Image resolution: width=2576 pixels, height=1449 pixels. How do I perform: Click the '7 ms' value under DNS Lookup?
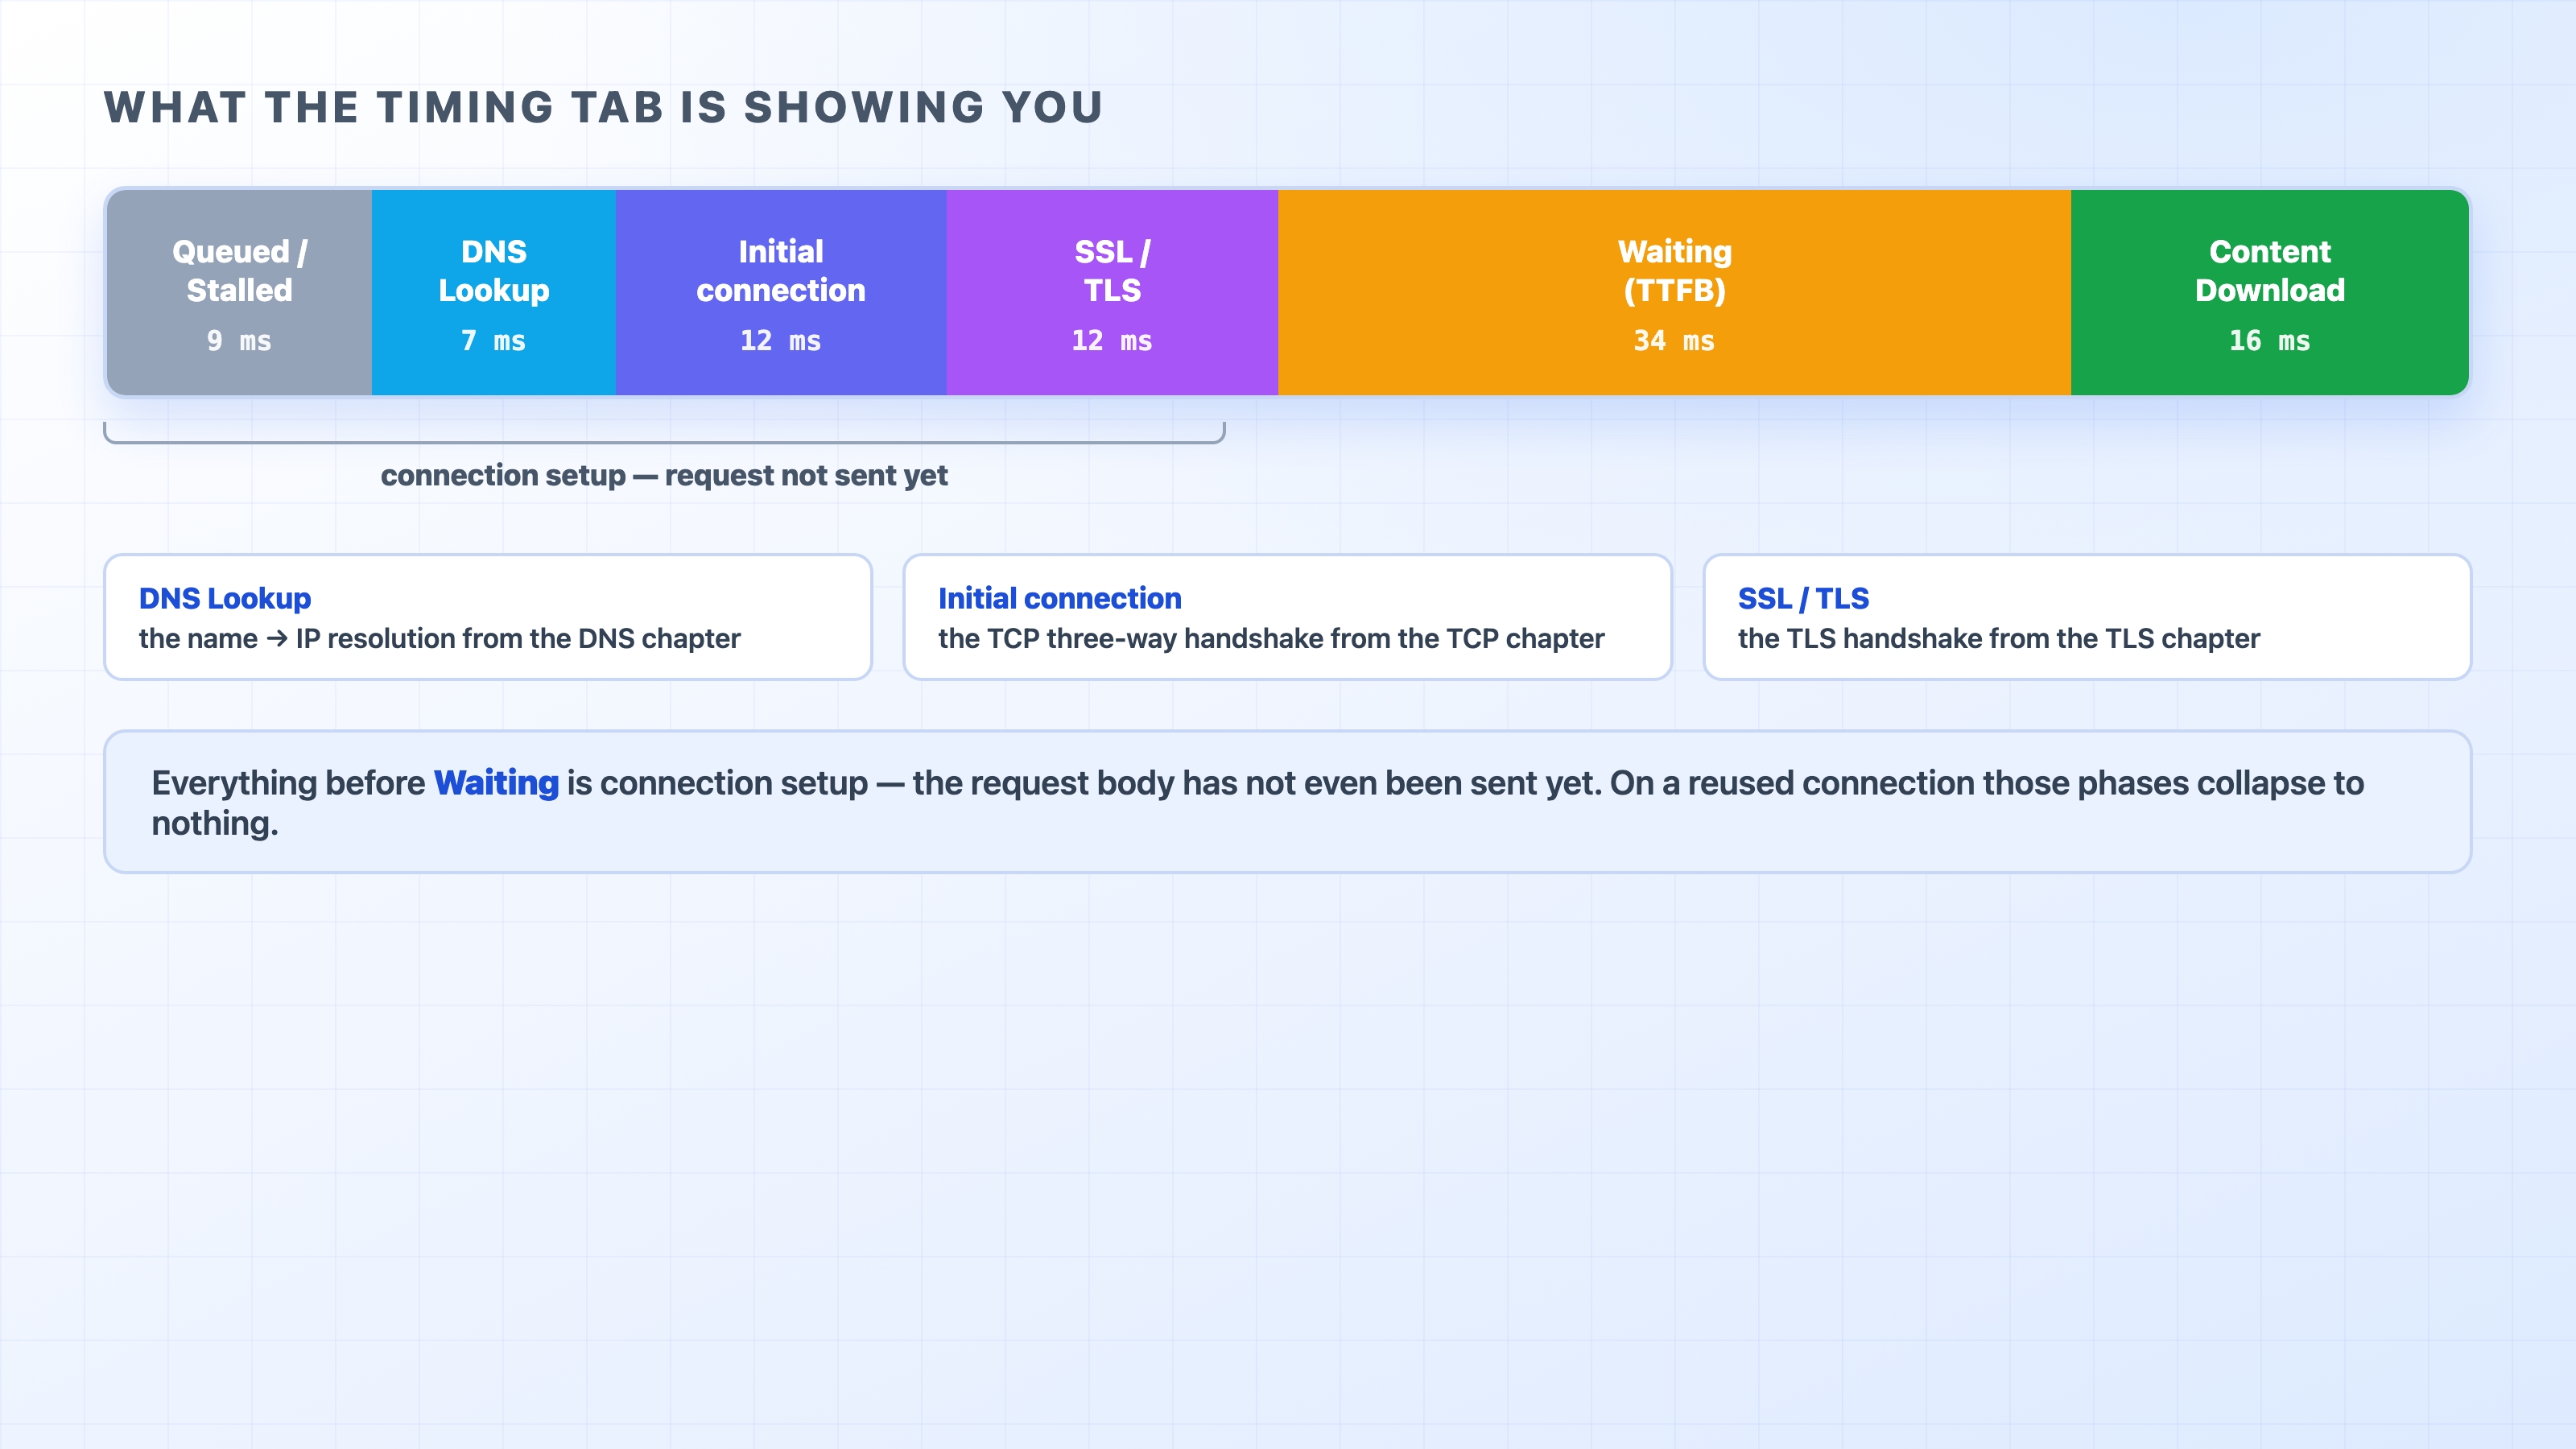(494, 341)
